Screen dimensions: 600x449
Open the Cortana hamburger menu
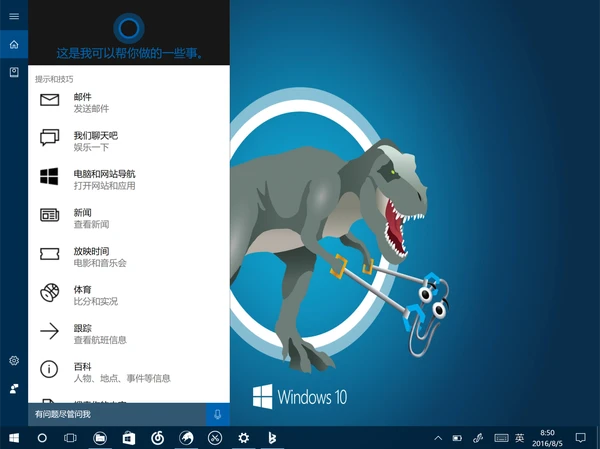click(x=14, y=16)
